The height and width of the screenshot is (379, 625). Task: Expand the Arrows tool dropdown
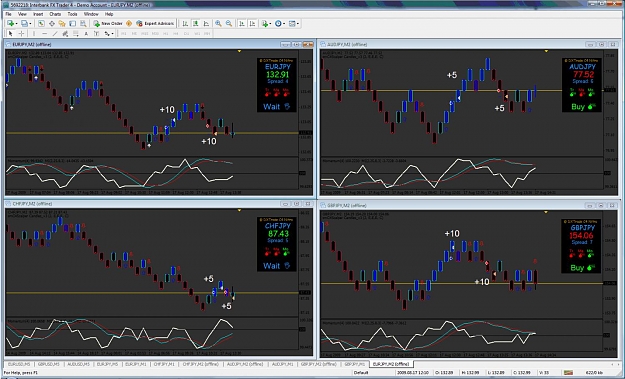pos(113,33)
